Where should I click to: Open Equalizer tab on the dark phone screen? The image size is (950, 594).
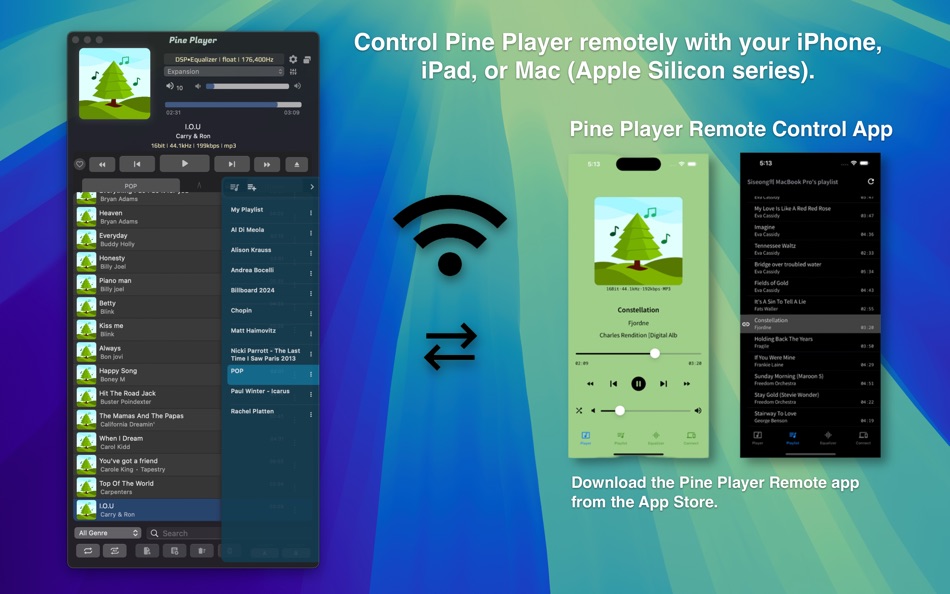(x=828, y=438)
